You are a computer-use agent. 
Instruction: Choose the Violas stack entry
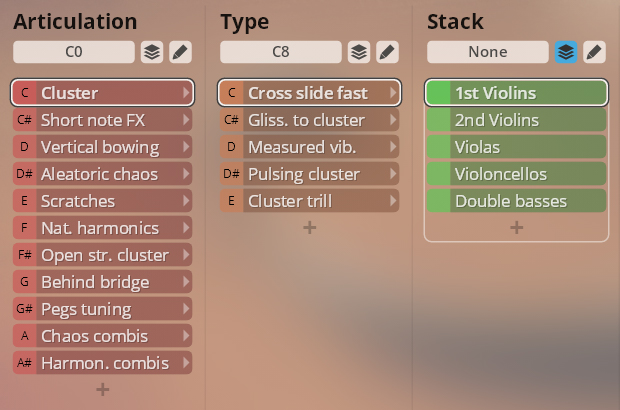pyautogui.click(x=516, y=147)
